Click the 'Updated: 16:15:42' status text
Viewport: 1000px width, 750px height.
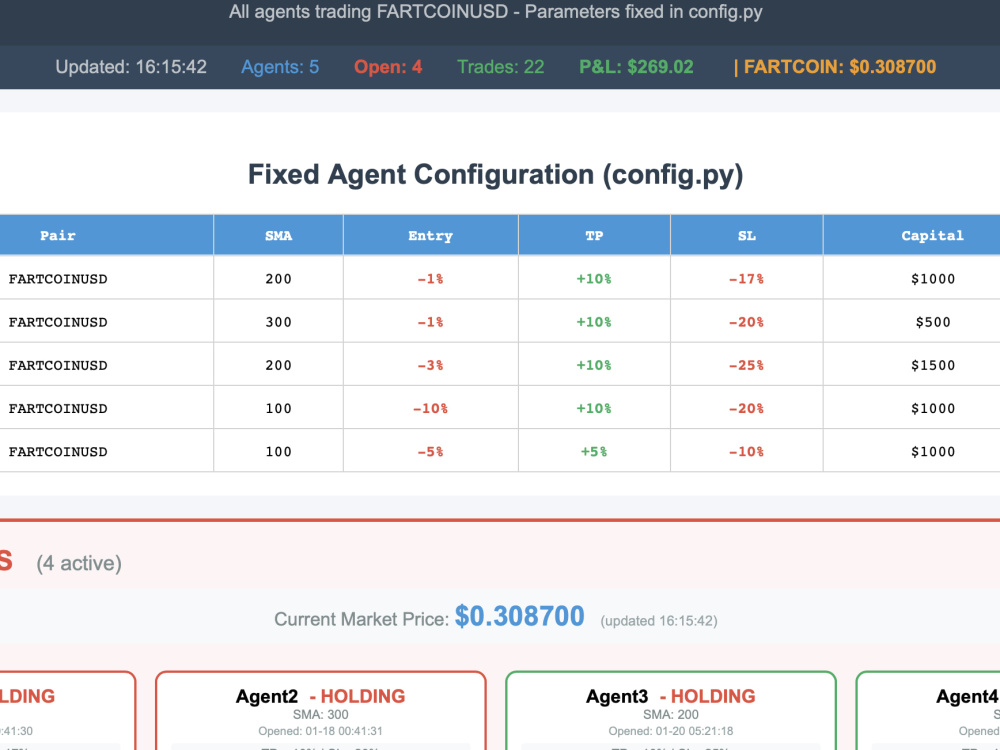(131, 67)
